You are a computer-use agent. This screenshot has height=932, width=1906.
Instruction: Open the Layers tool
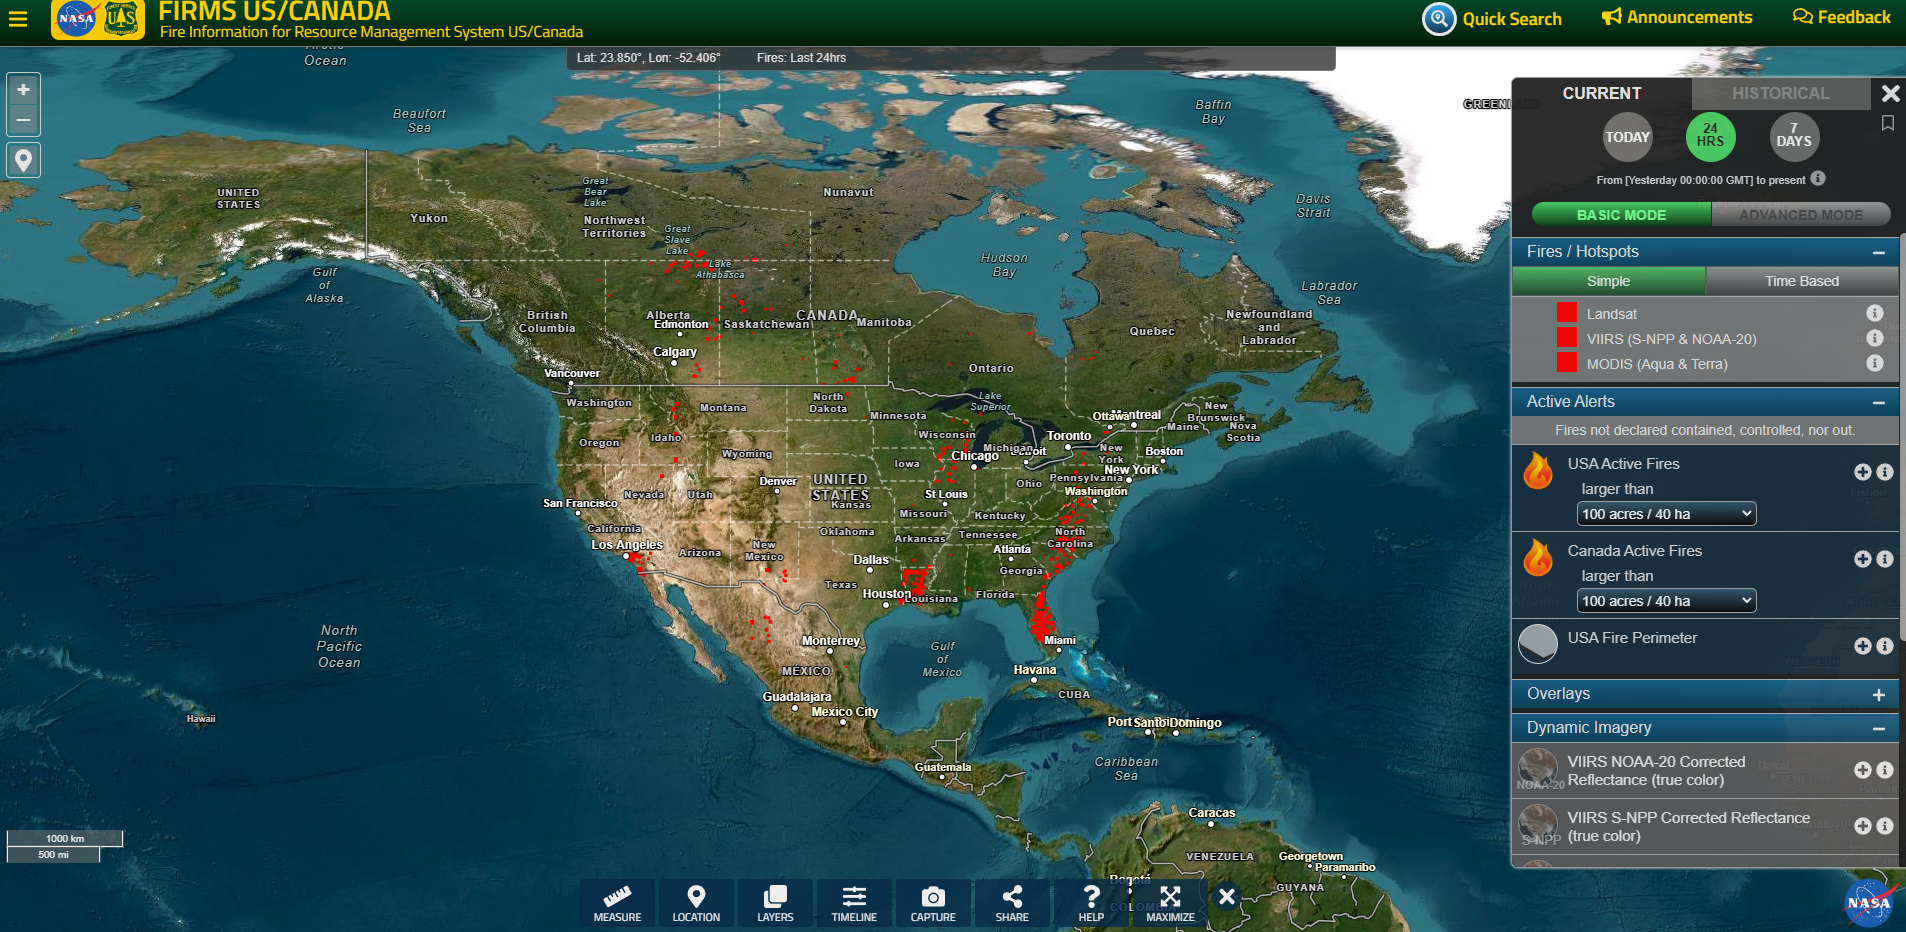click(x=775, y=903)
